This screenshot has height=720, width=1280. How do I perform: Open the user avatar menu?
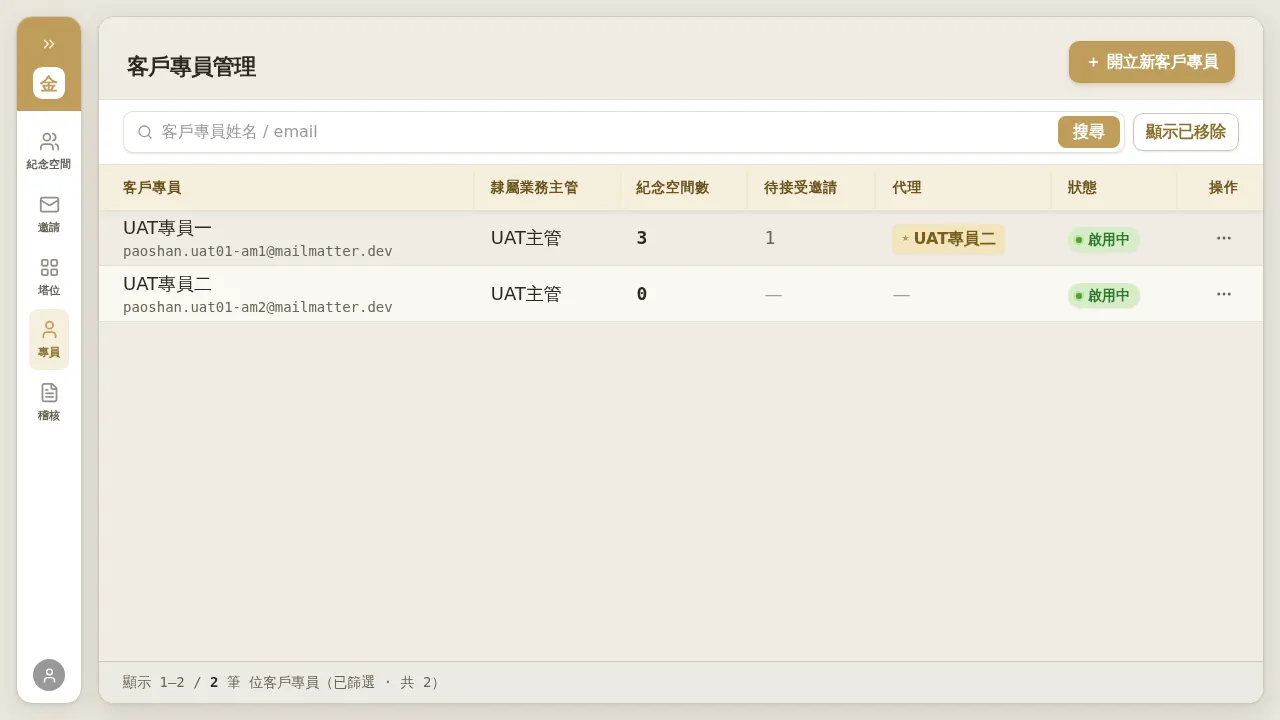pos(49,675)
